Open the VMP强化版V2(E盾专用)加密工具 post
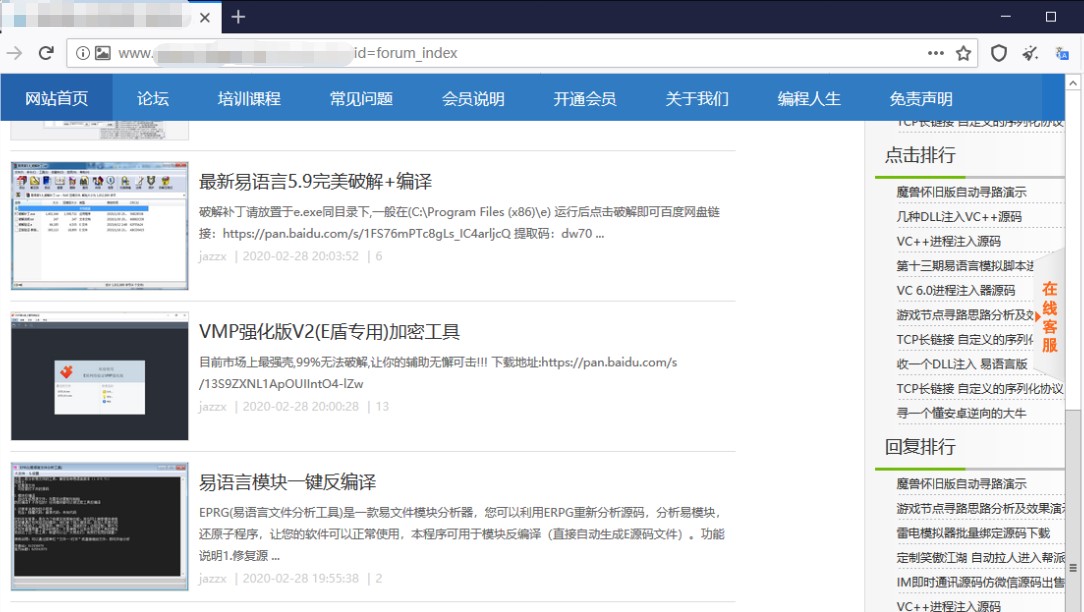1084x612 pixels. point(329,332)
